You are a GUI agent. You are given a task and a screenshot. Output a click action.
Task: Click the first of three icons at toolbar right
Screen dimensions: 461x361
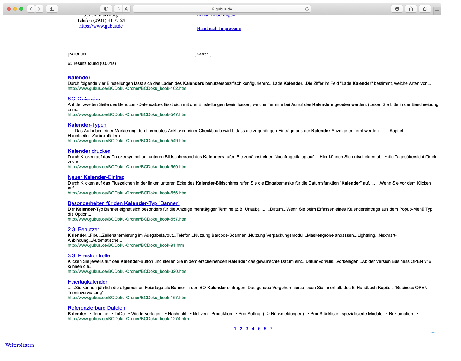[397, 9]
